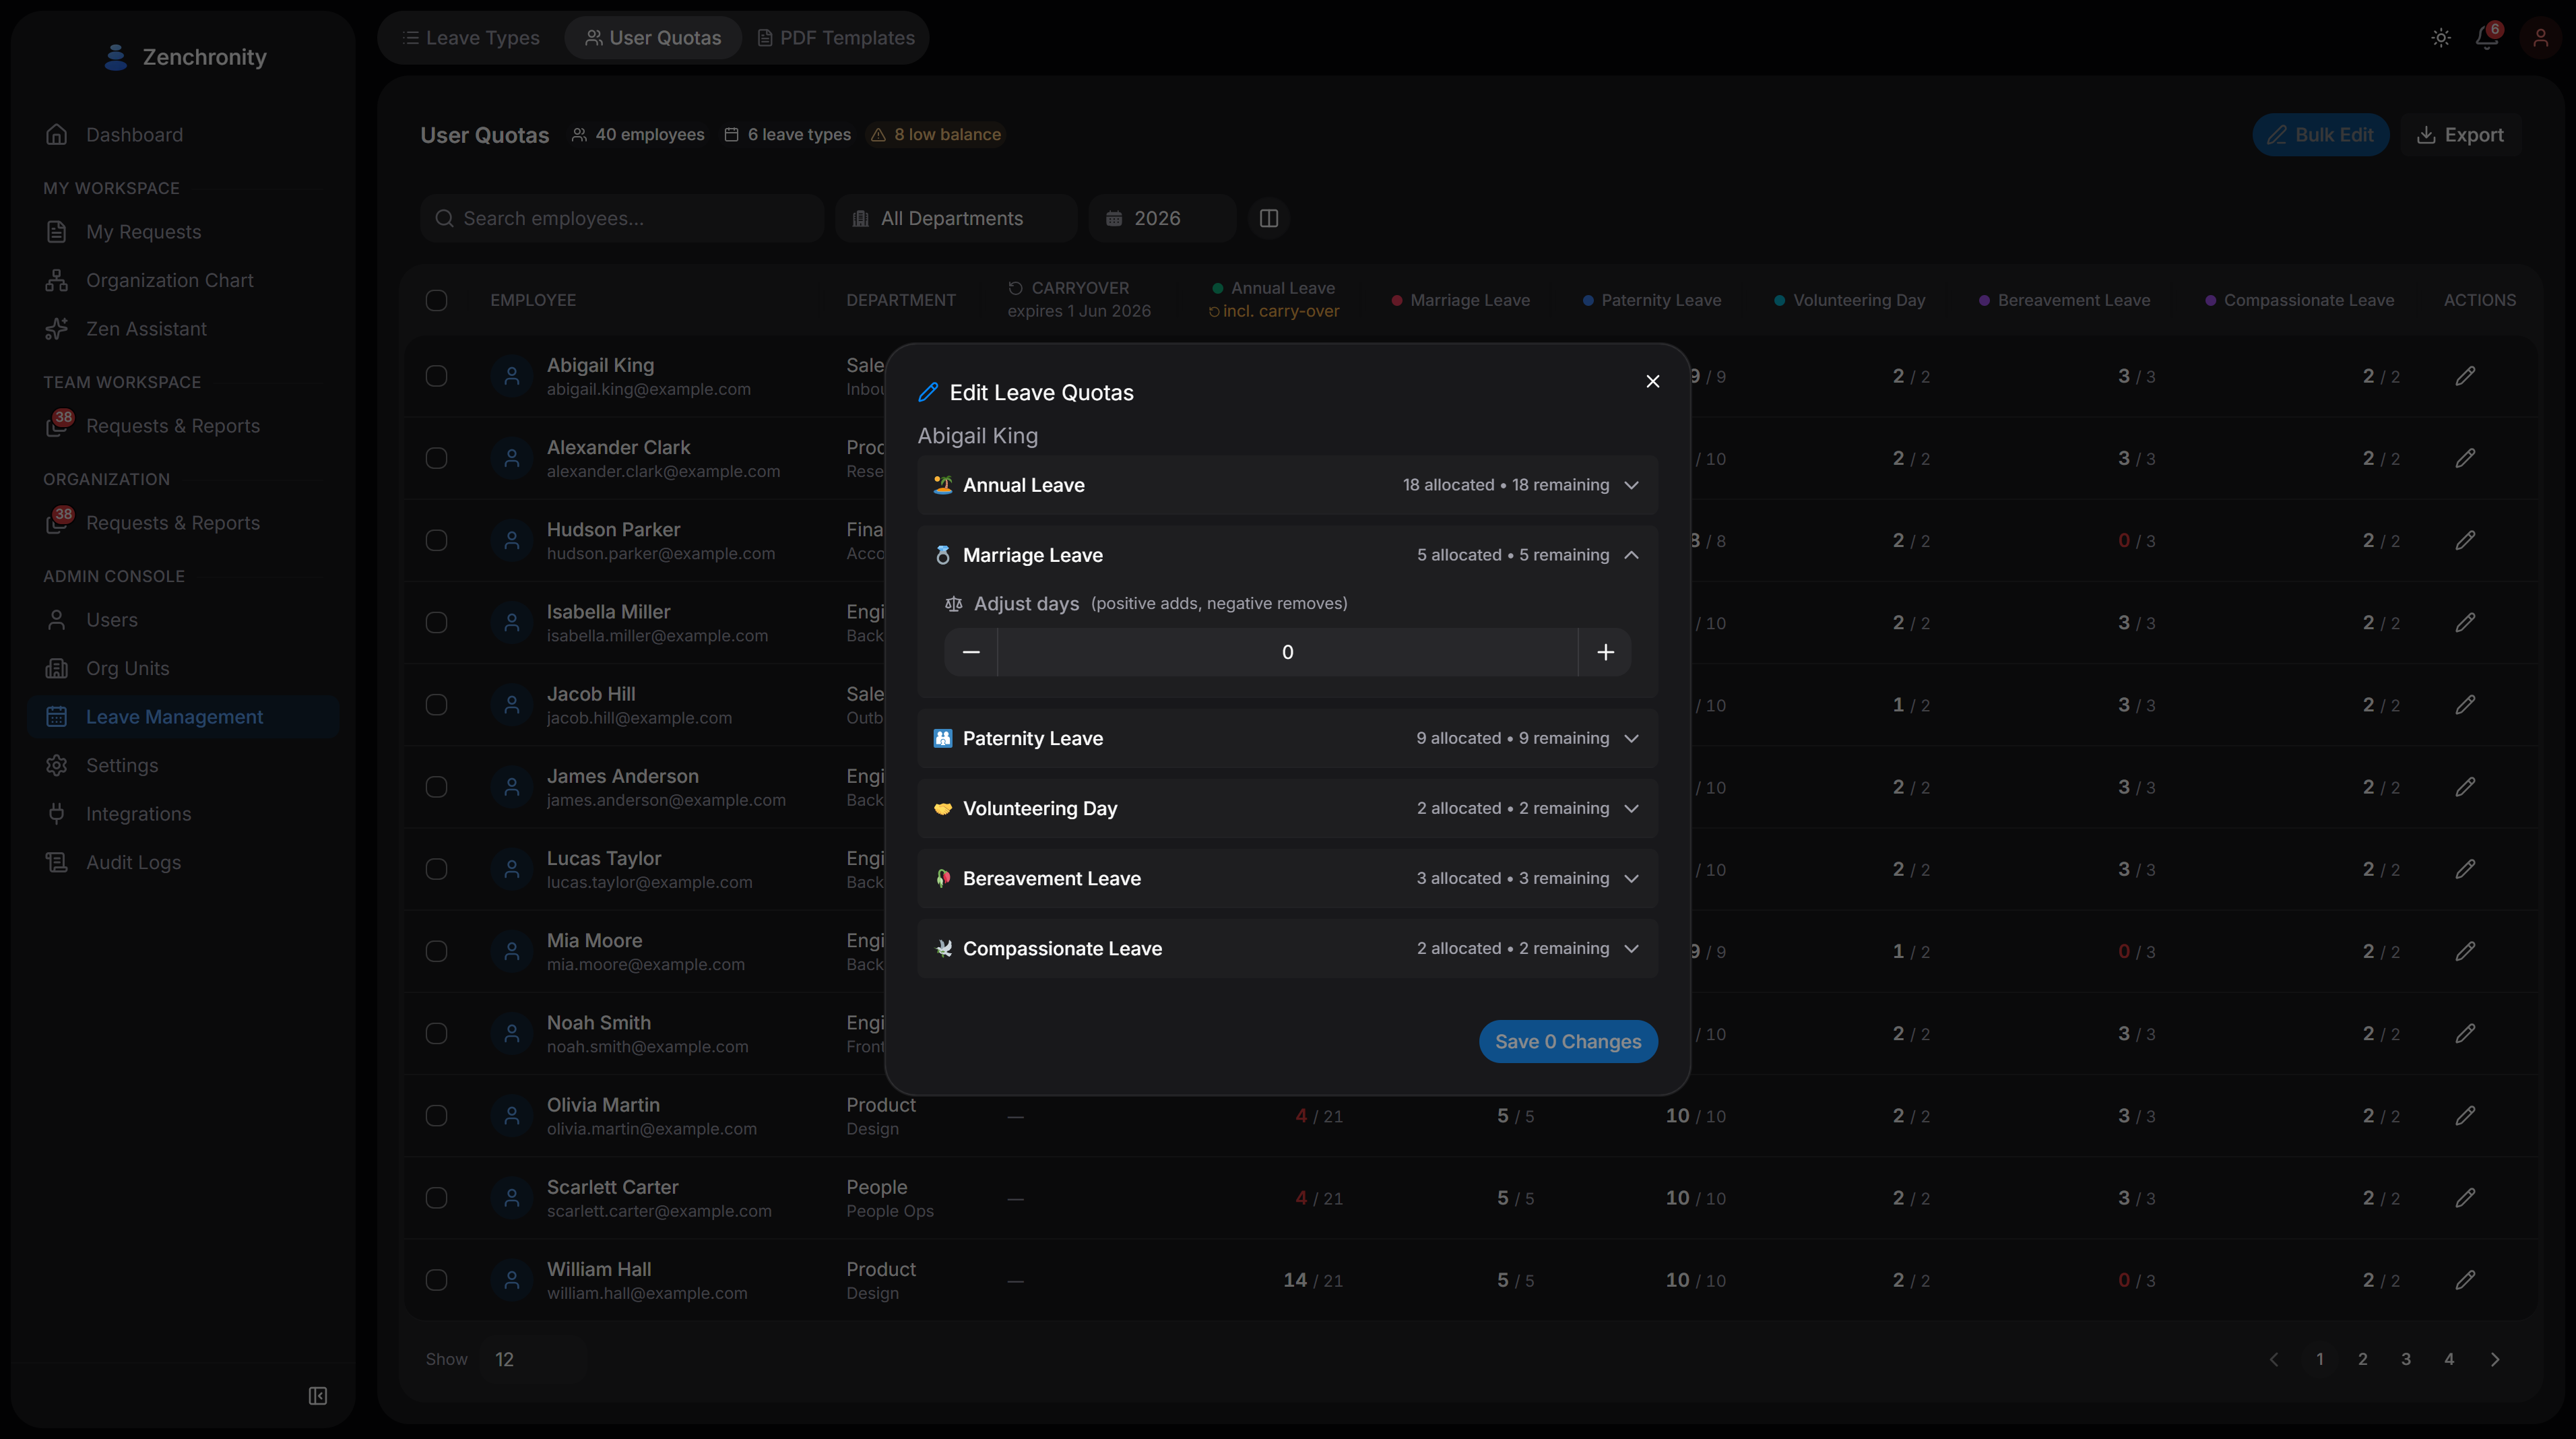The image size is (2576, 1439).
Task: Expand the Bereavement Leave section
Action: (x=1288, y=878)
